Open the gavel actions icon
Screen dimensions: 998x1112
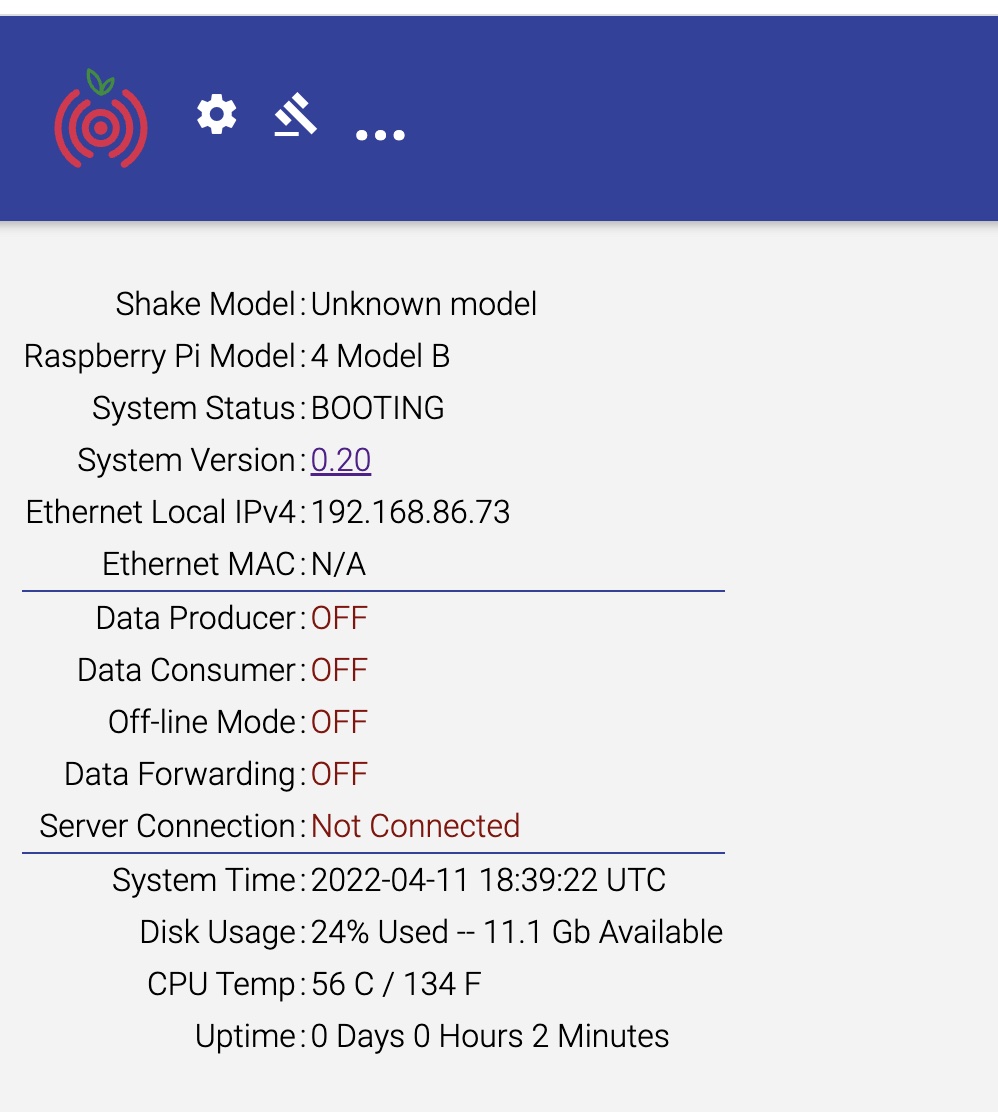tap(296, 114)
